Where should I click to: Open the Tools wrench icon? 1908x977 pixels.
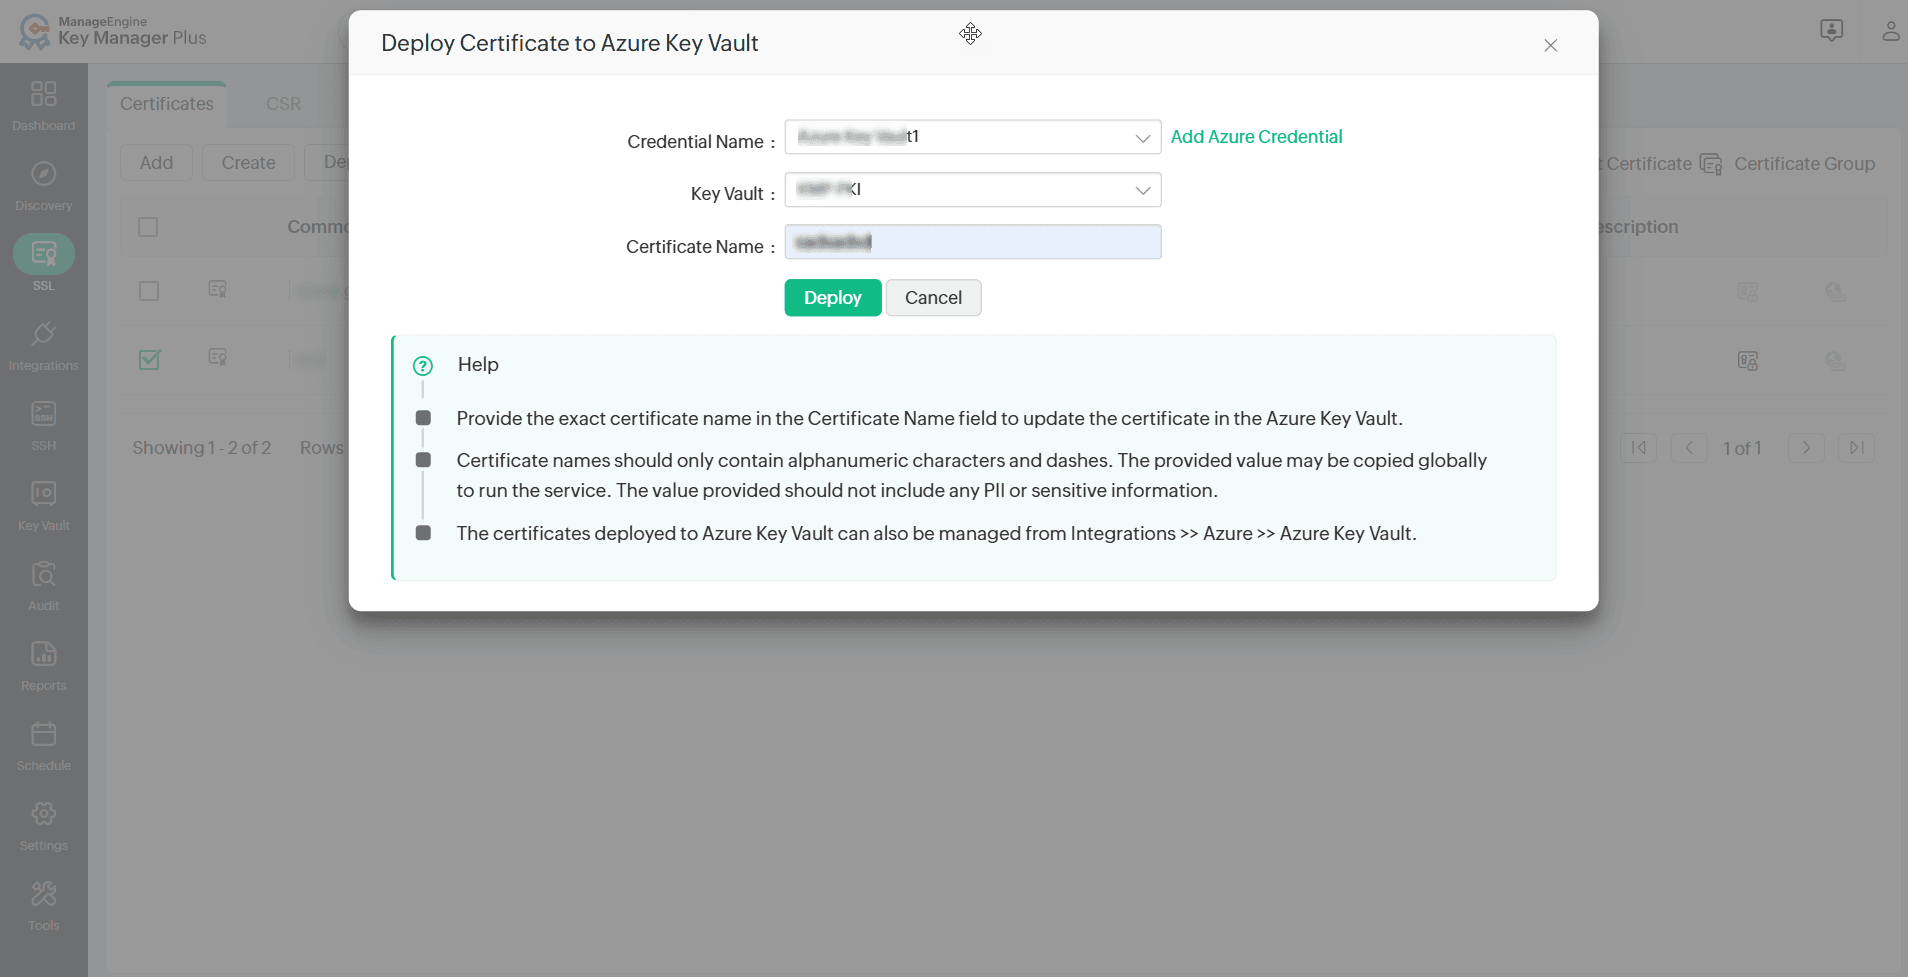click(44, 894)
